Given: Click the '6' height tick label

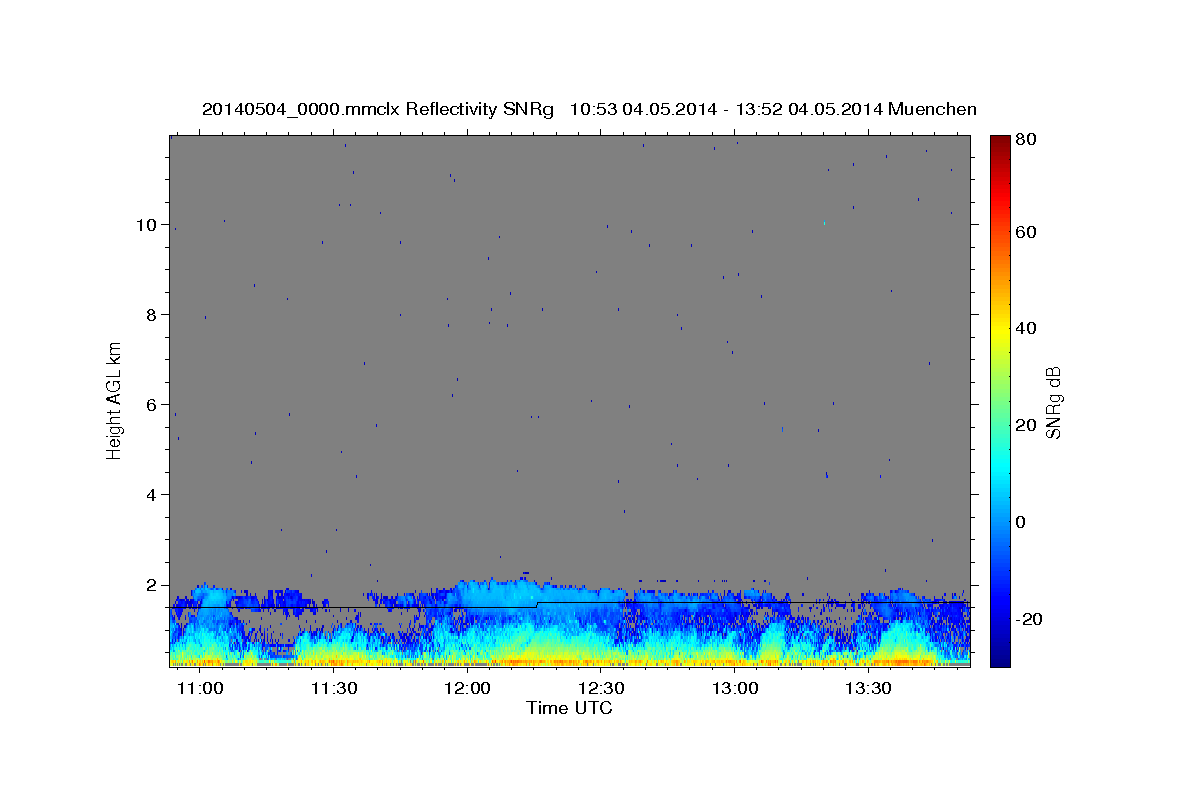Looking at the screenshot, I should click(151, 404).
